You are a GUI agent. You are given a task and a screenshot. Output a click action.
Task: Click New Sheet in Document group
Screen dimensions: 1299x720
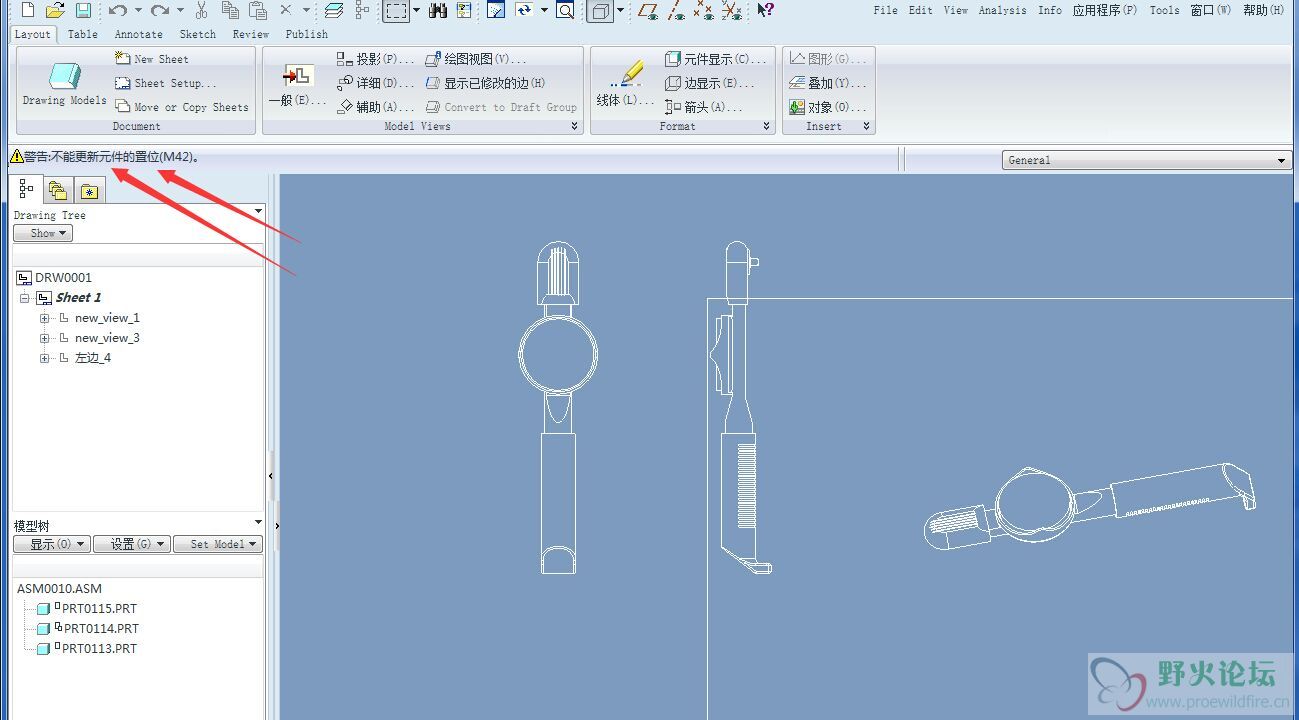[152, 59]
